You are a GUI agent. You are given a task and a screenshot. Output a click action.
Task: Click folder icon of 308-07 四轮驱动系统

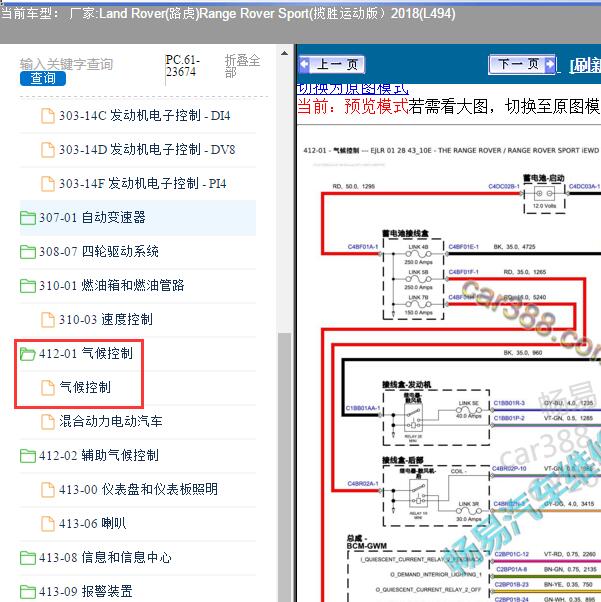tap(28, 252)
